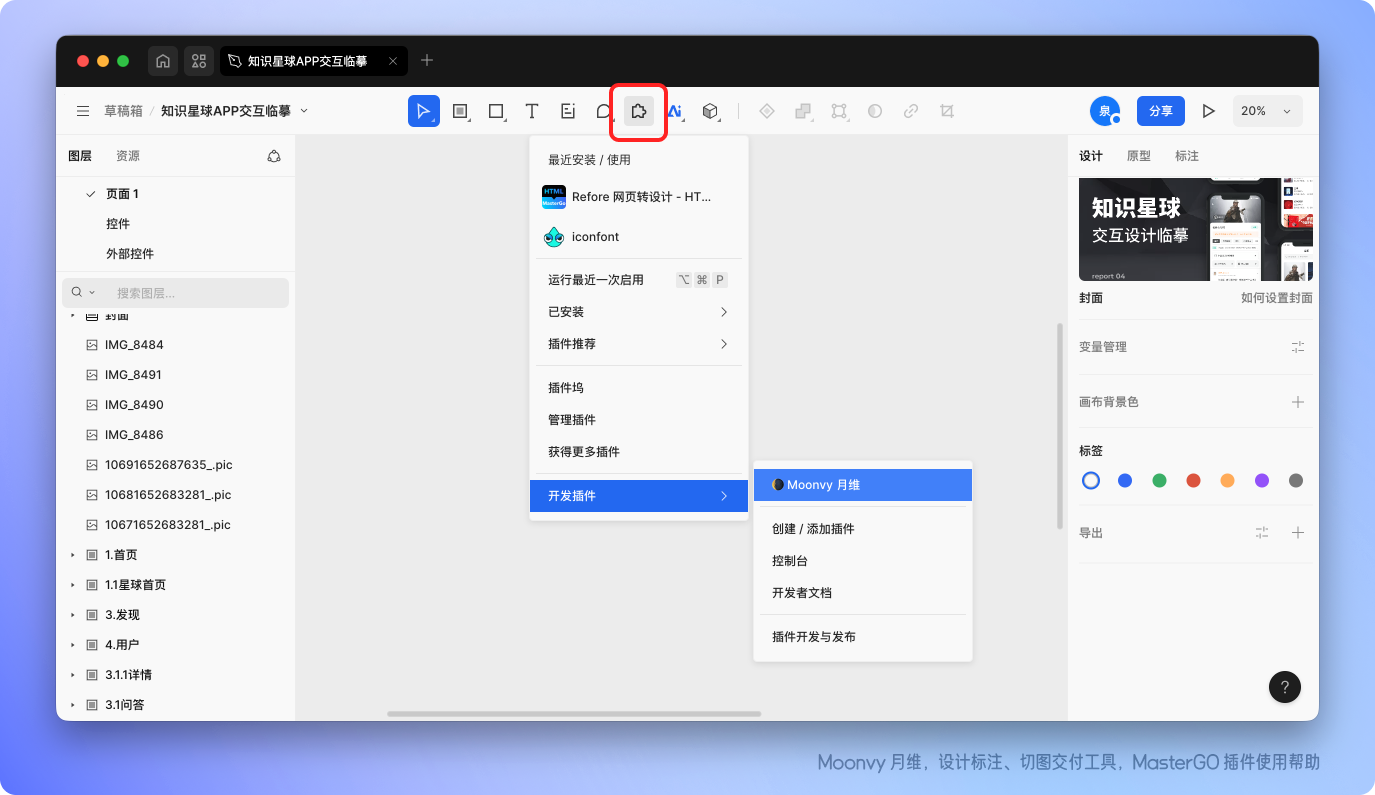The image size is (1375, 795).
Task: Switch to the 原型 tab
Action: click(1139, 156)
